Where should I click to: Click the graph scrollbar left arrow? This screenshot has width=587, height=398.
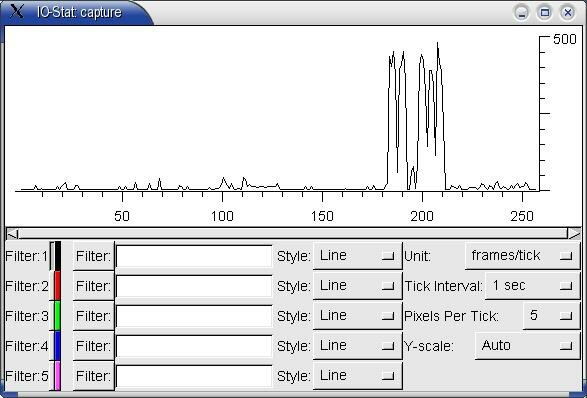12,234
